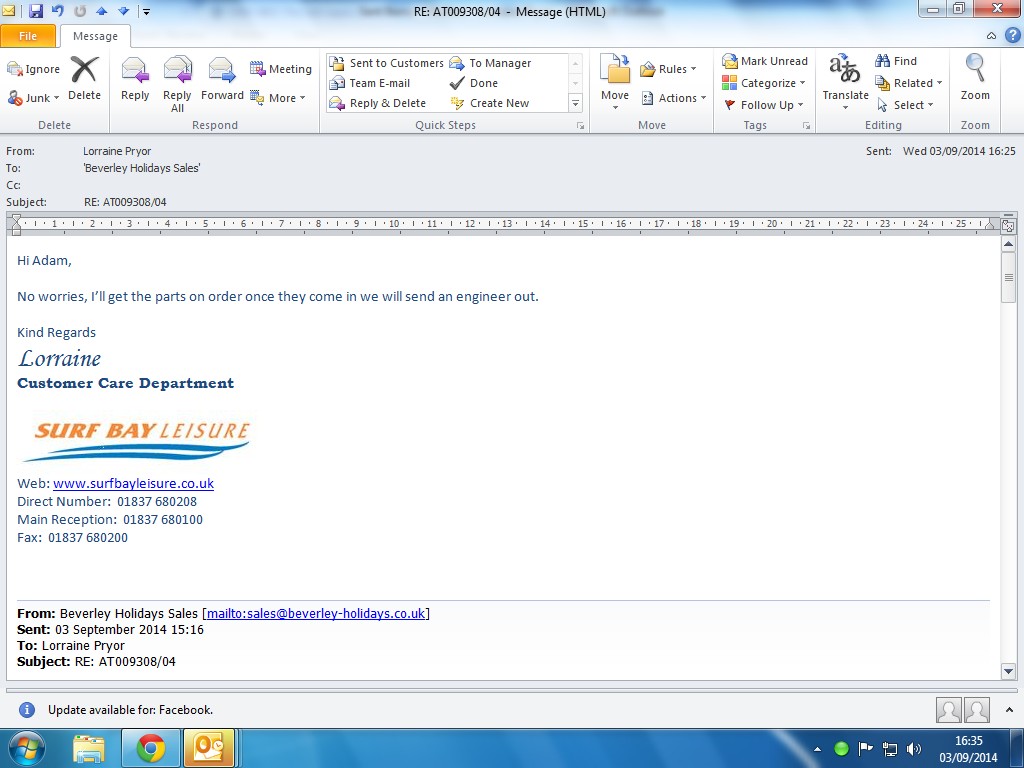
Task: Run the To Manager quick step
Action: click(x=490, y=63)
